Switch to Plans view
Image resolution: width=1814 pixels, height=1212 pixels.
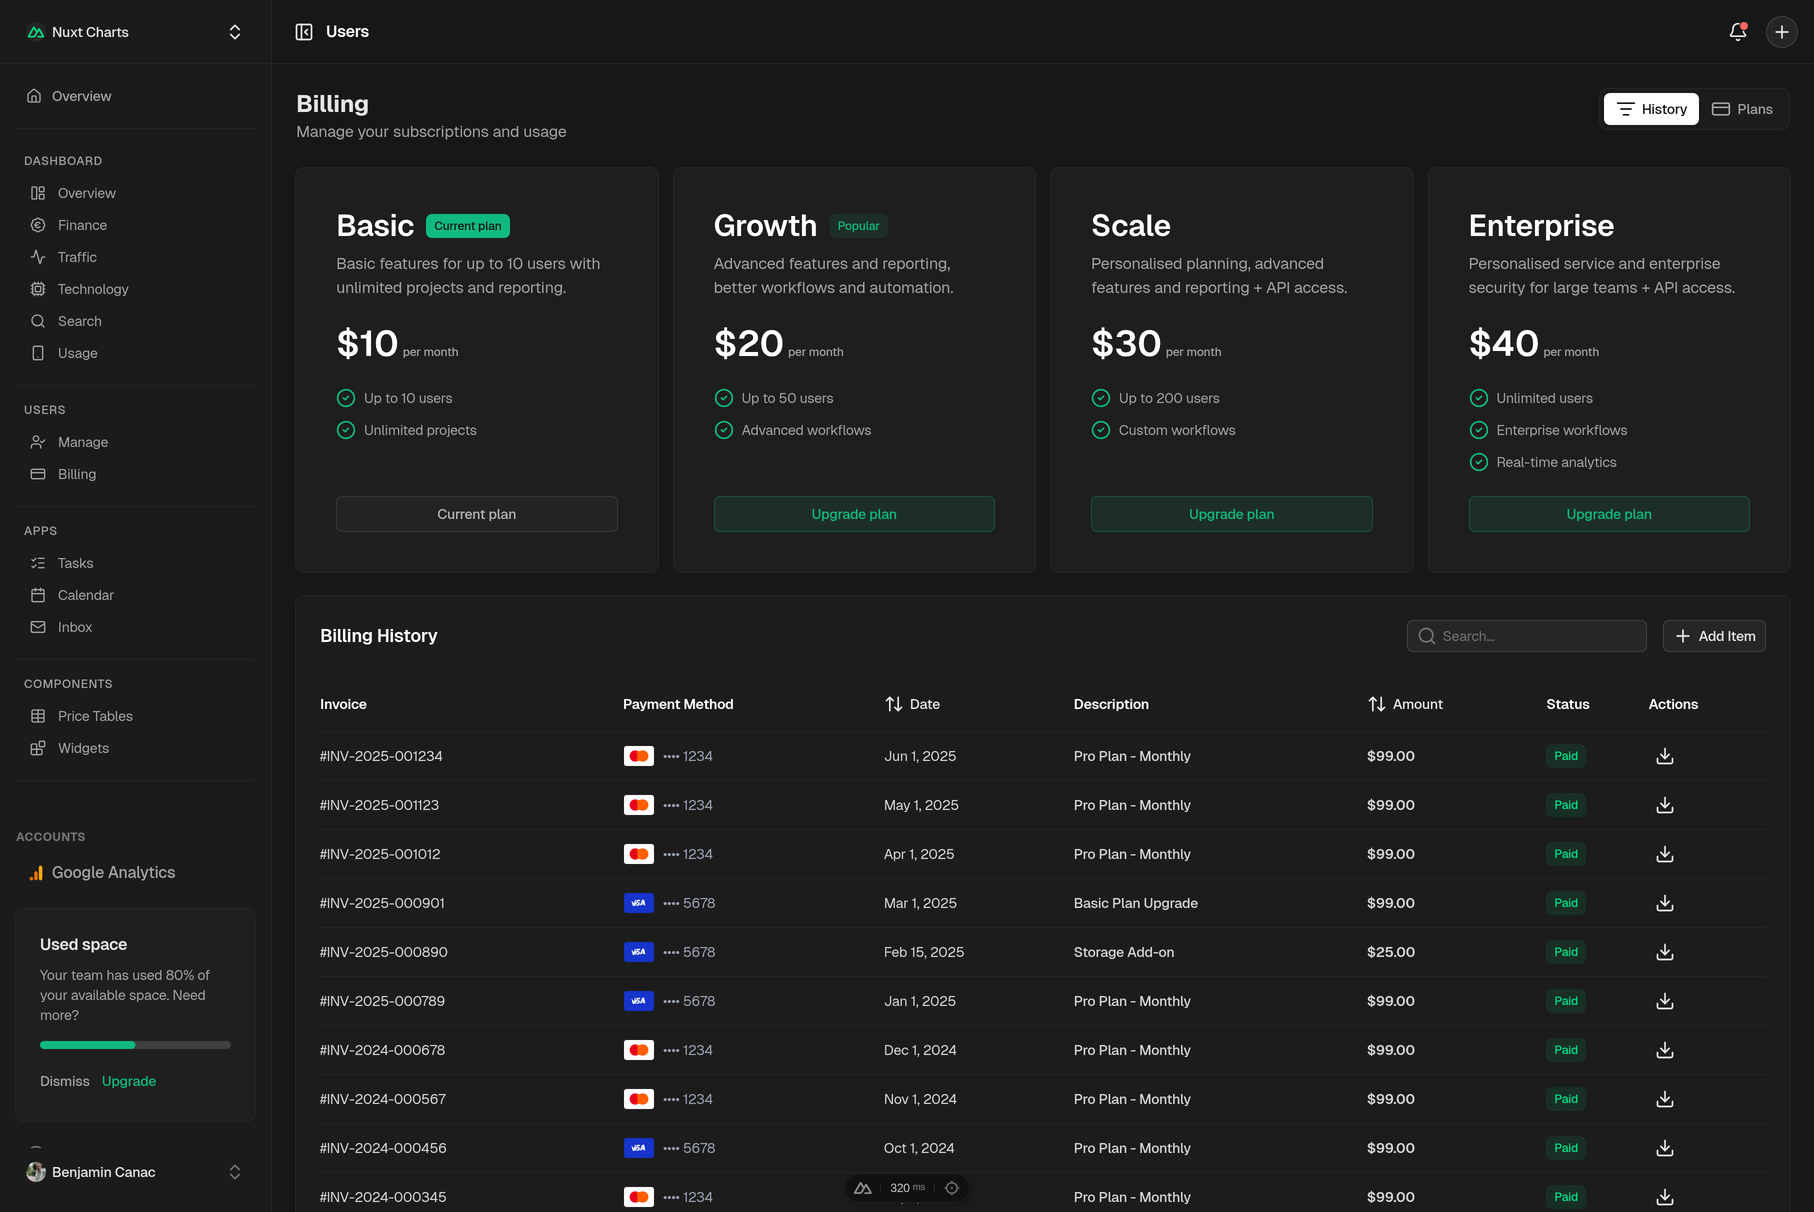click(x=1742, y=109)
